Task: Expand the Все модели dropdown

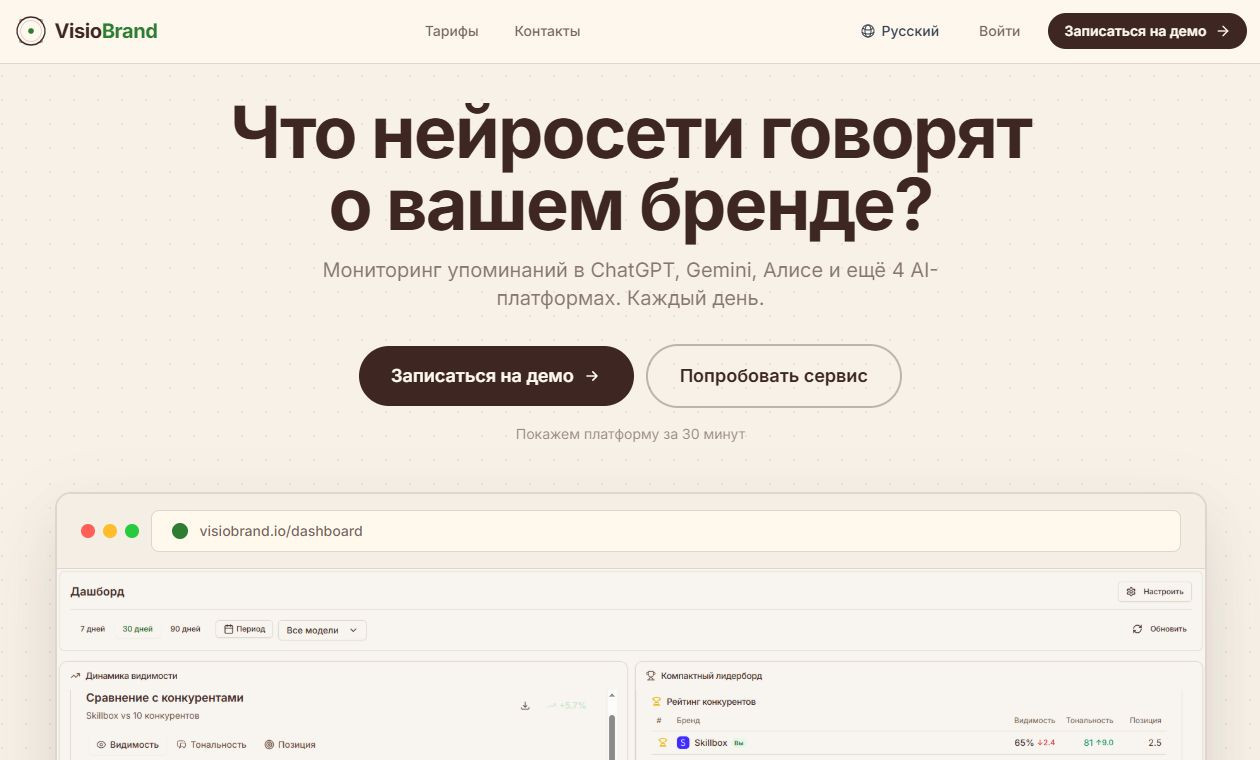Action: (x=322, y=630)
